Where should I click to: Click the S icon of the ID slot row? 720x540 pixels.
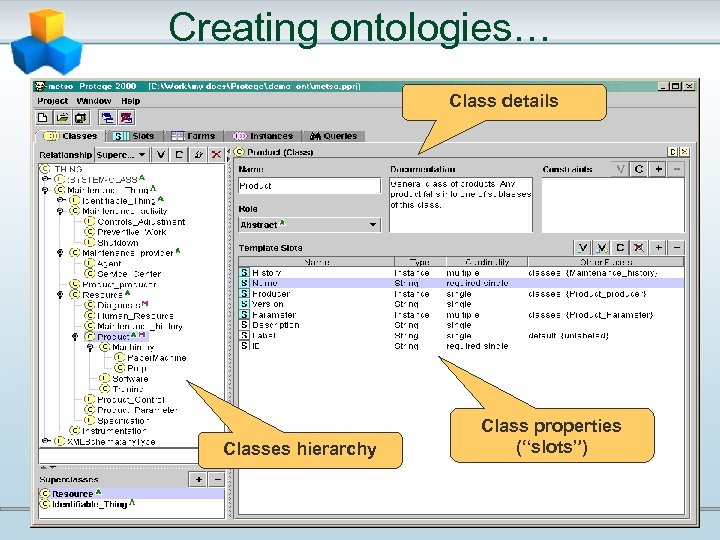[x=244, y=346]
